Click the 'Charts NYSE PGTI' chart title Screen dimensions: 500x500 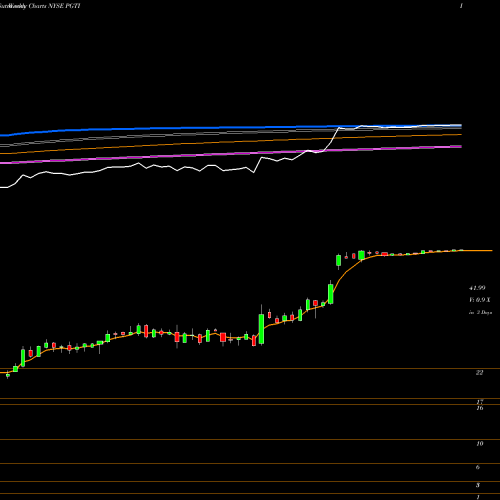pos(54,6)
